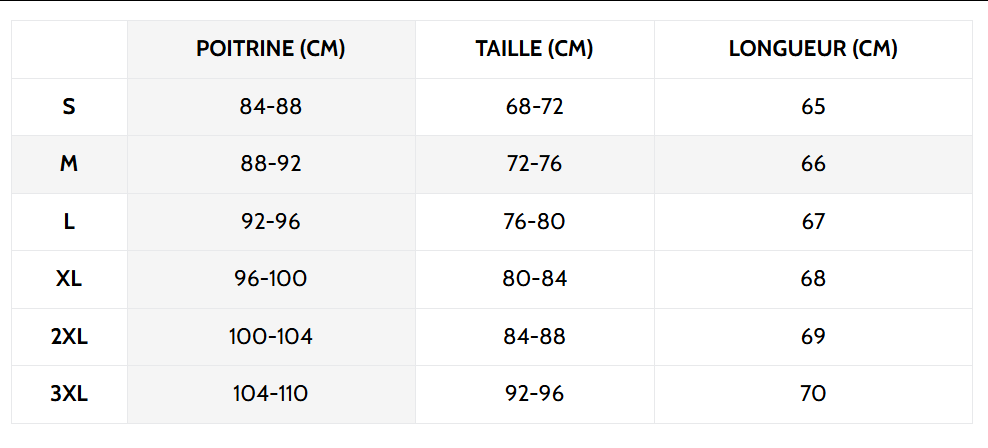Screen dimensions: 988x448
Task: Click length value 65 for size S
Action: tap(813, 106)
